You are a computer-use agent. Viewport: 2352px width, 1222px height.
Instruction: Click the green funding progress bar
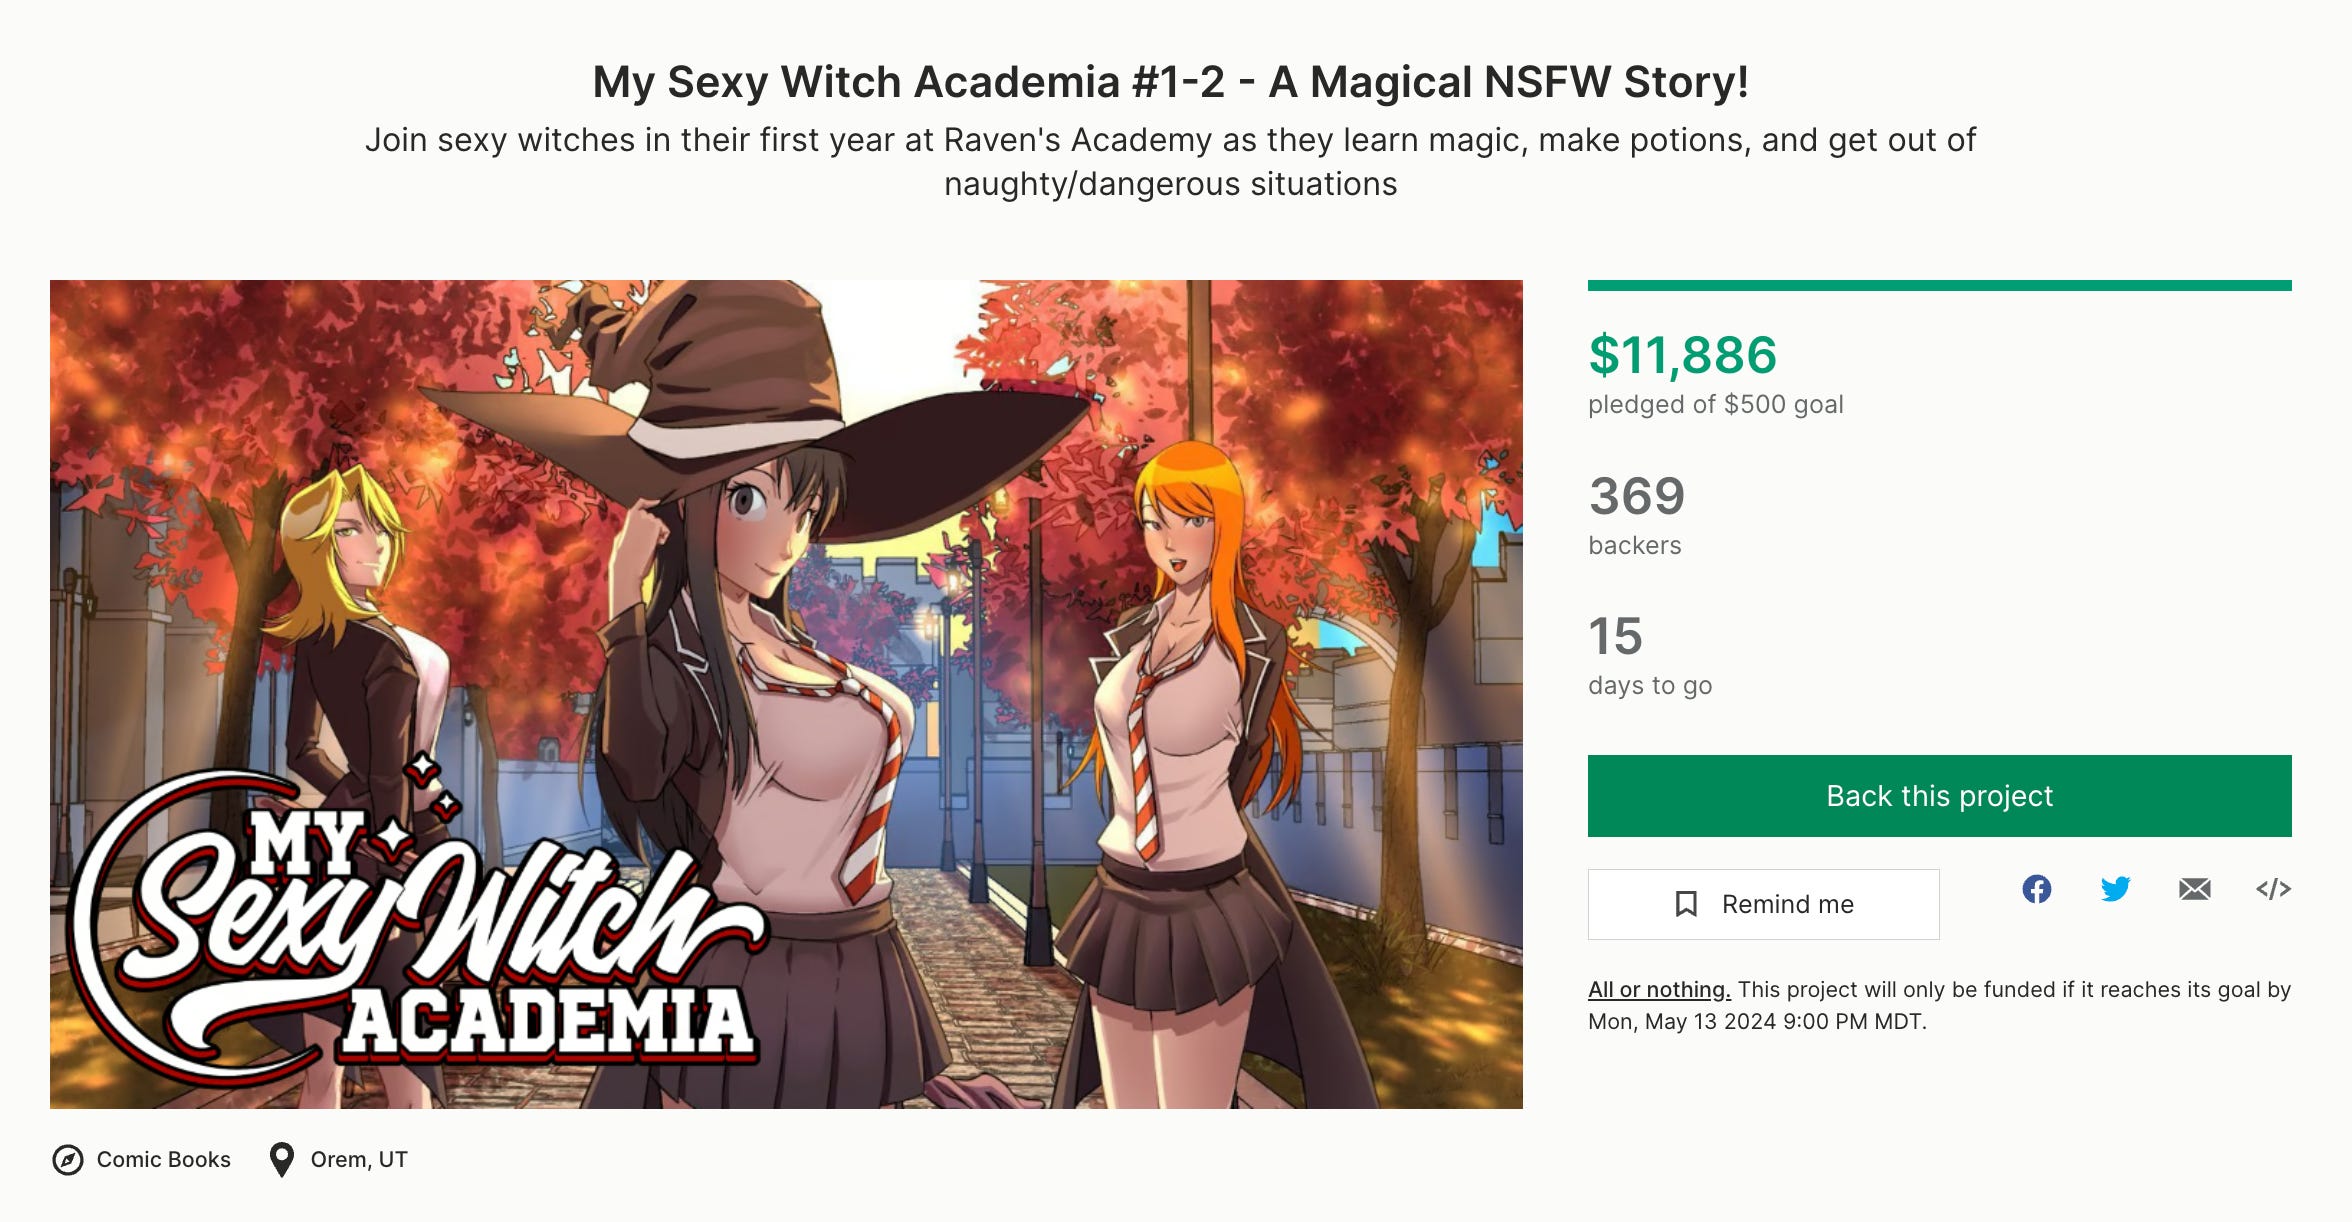tap(1939, 285)
